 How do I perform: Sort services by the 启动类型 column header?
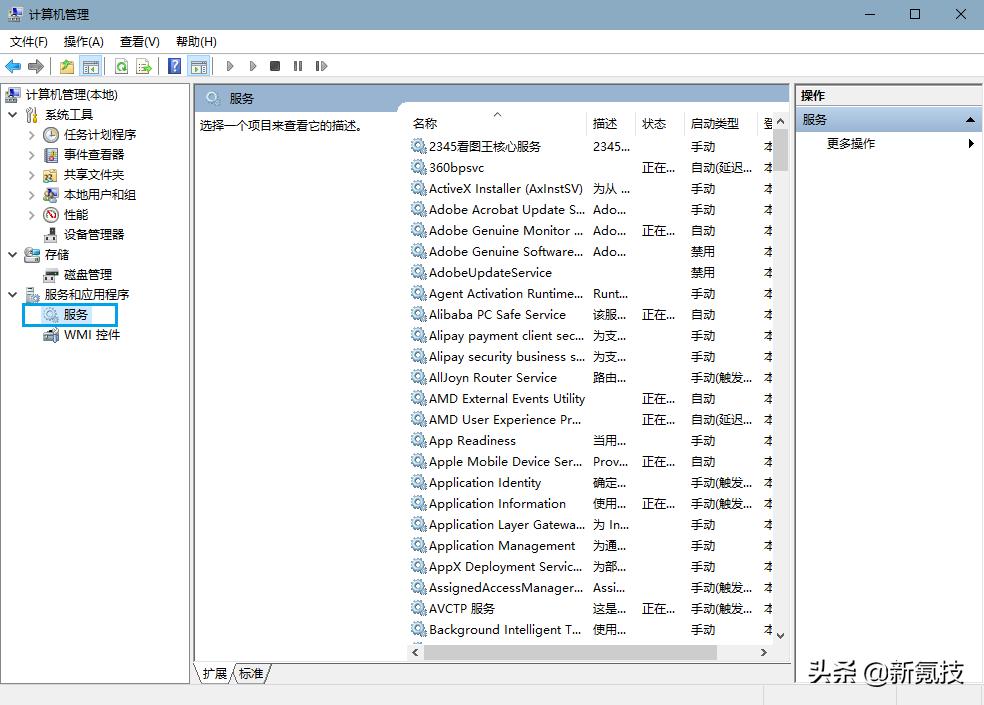(714, 123)
